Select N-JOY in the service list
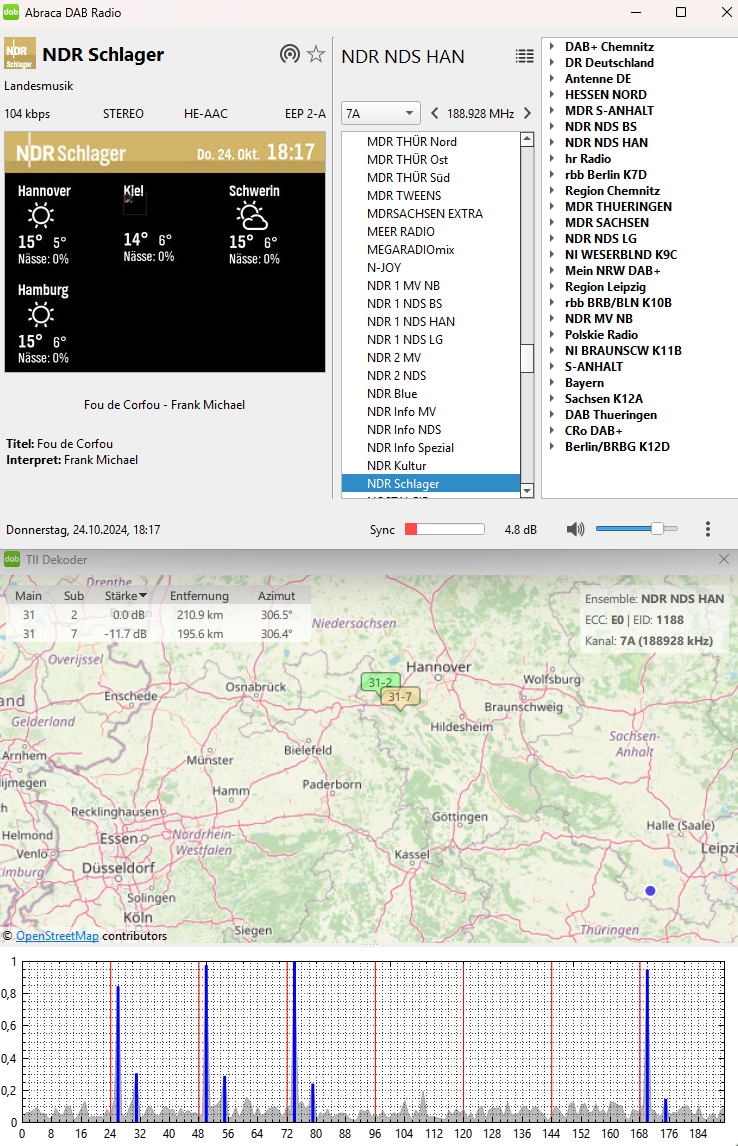This screenshot has width=738, height=1146. (x=430, y=267)
